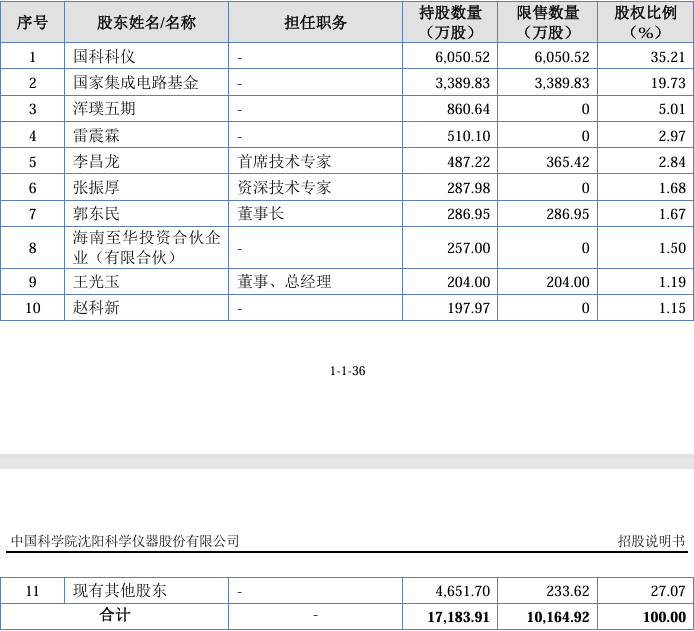The width and height of the screenshot is (694, 631).
Task: Click the 股权比例（%） column header
Action: point(645,23)
